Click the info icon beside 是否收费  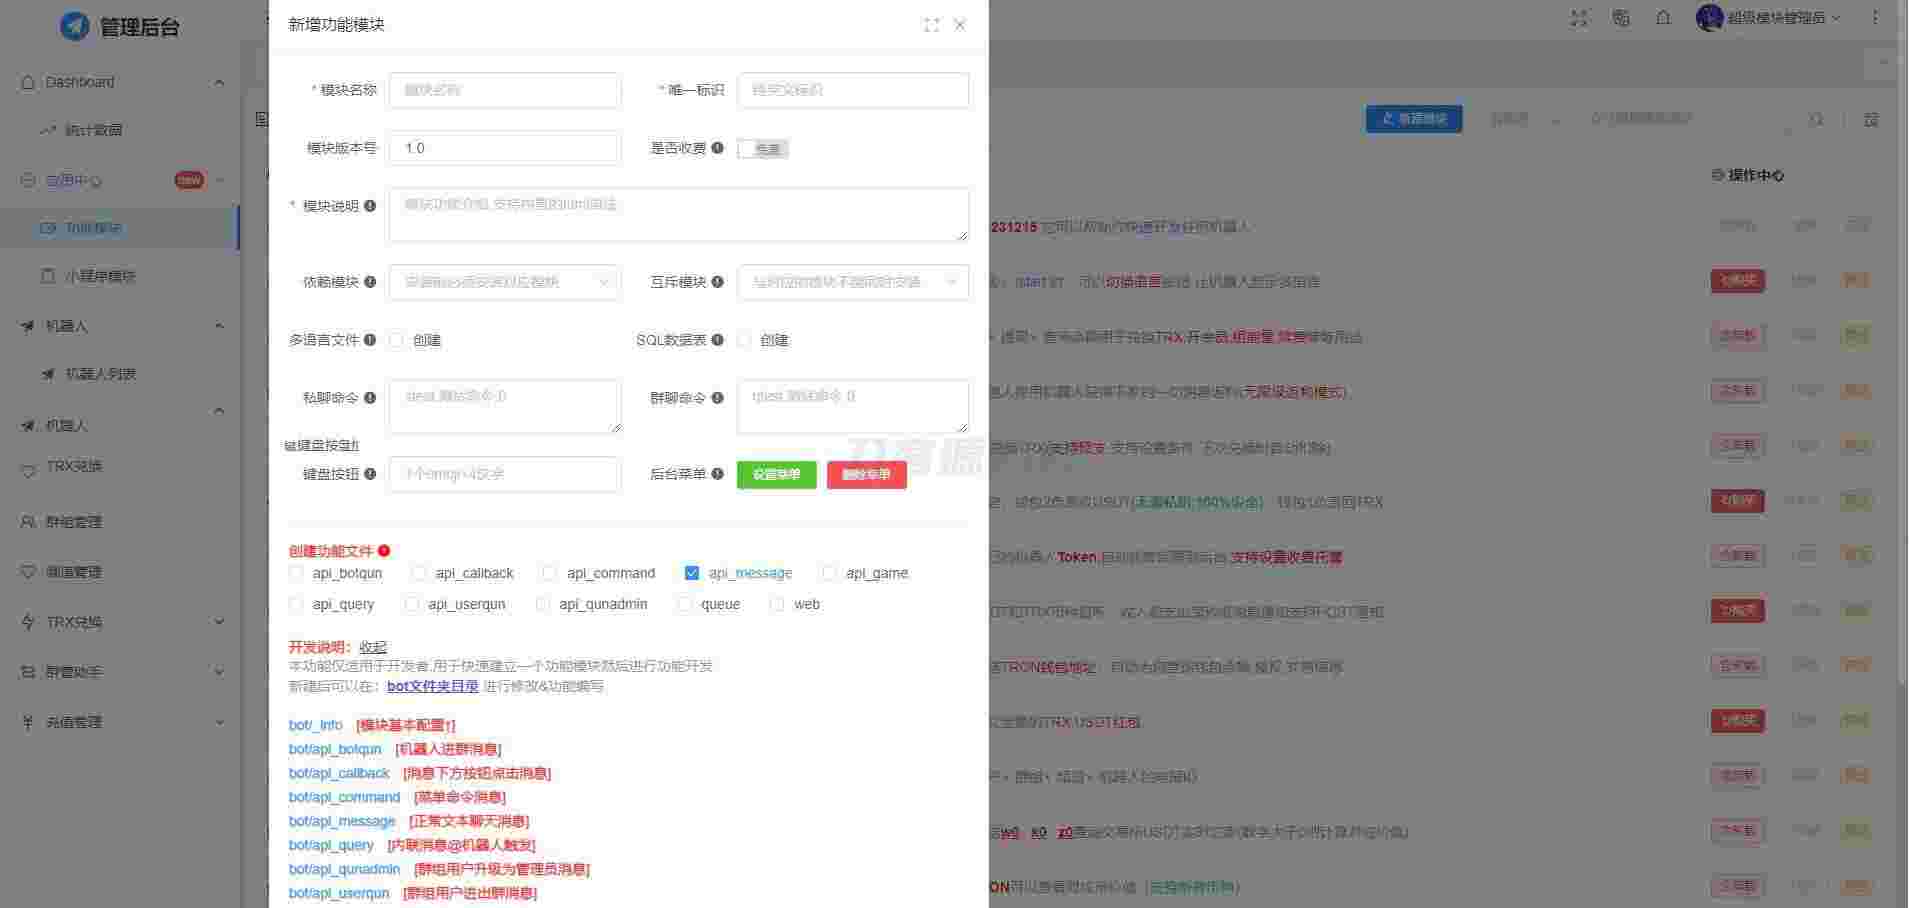click(x=717, y=148)
